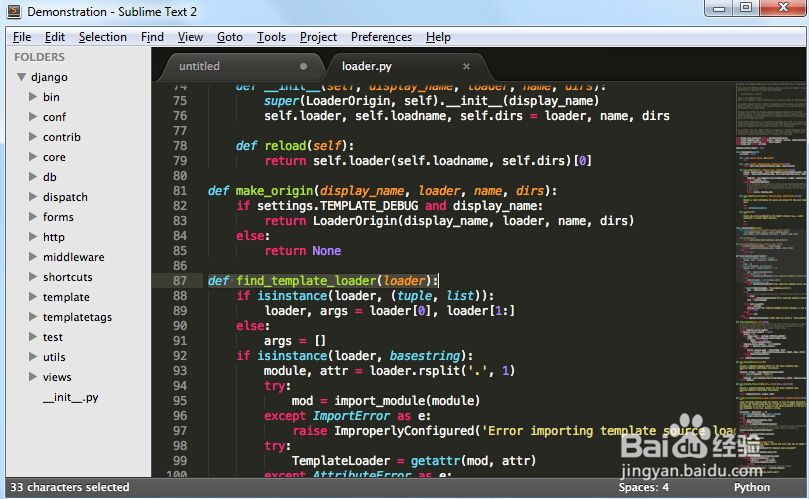Place cursor on find_template_loader function name
This screenshot has width=809, height=499.
tap(306, 281)
